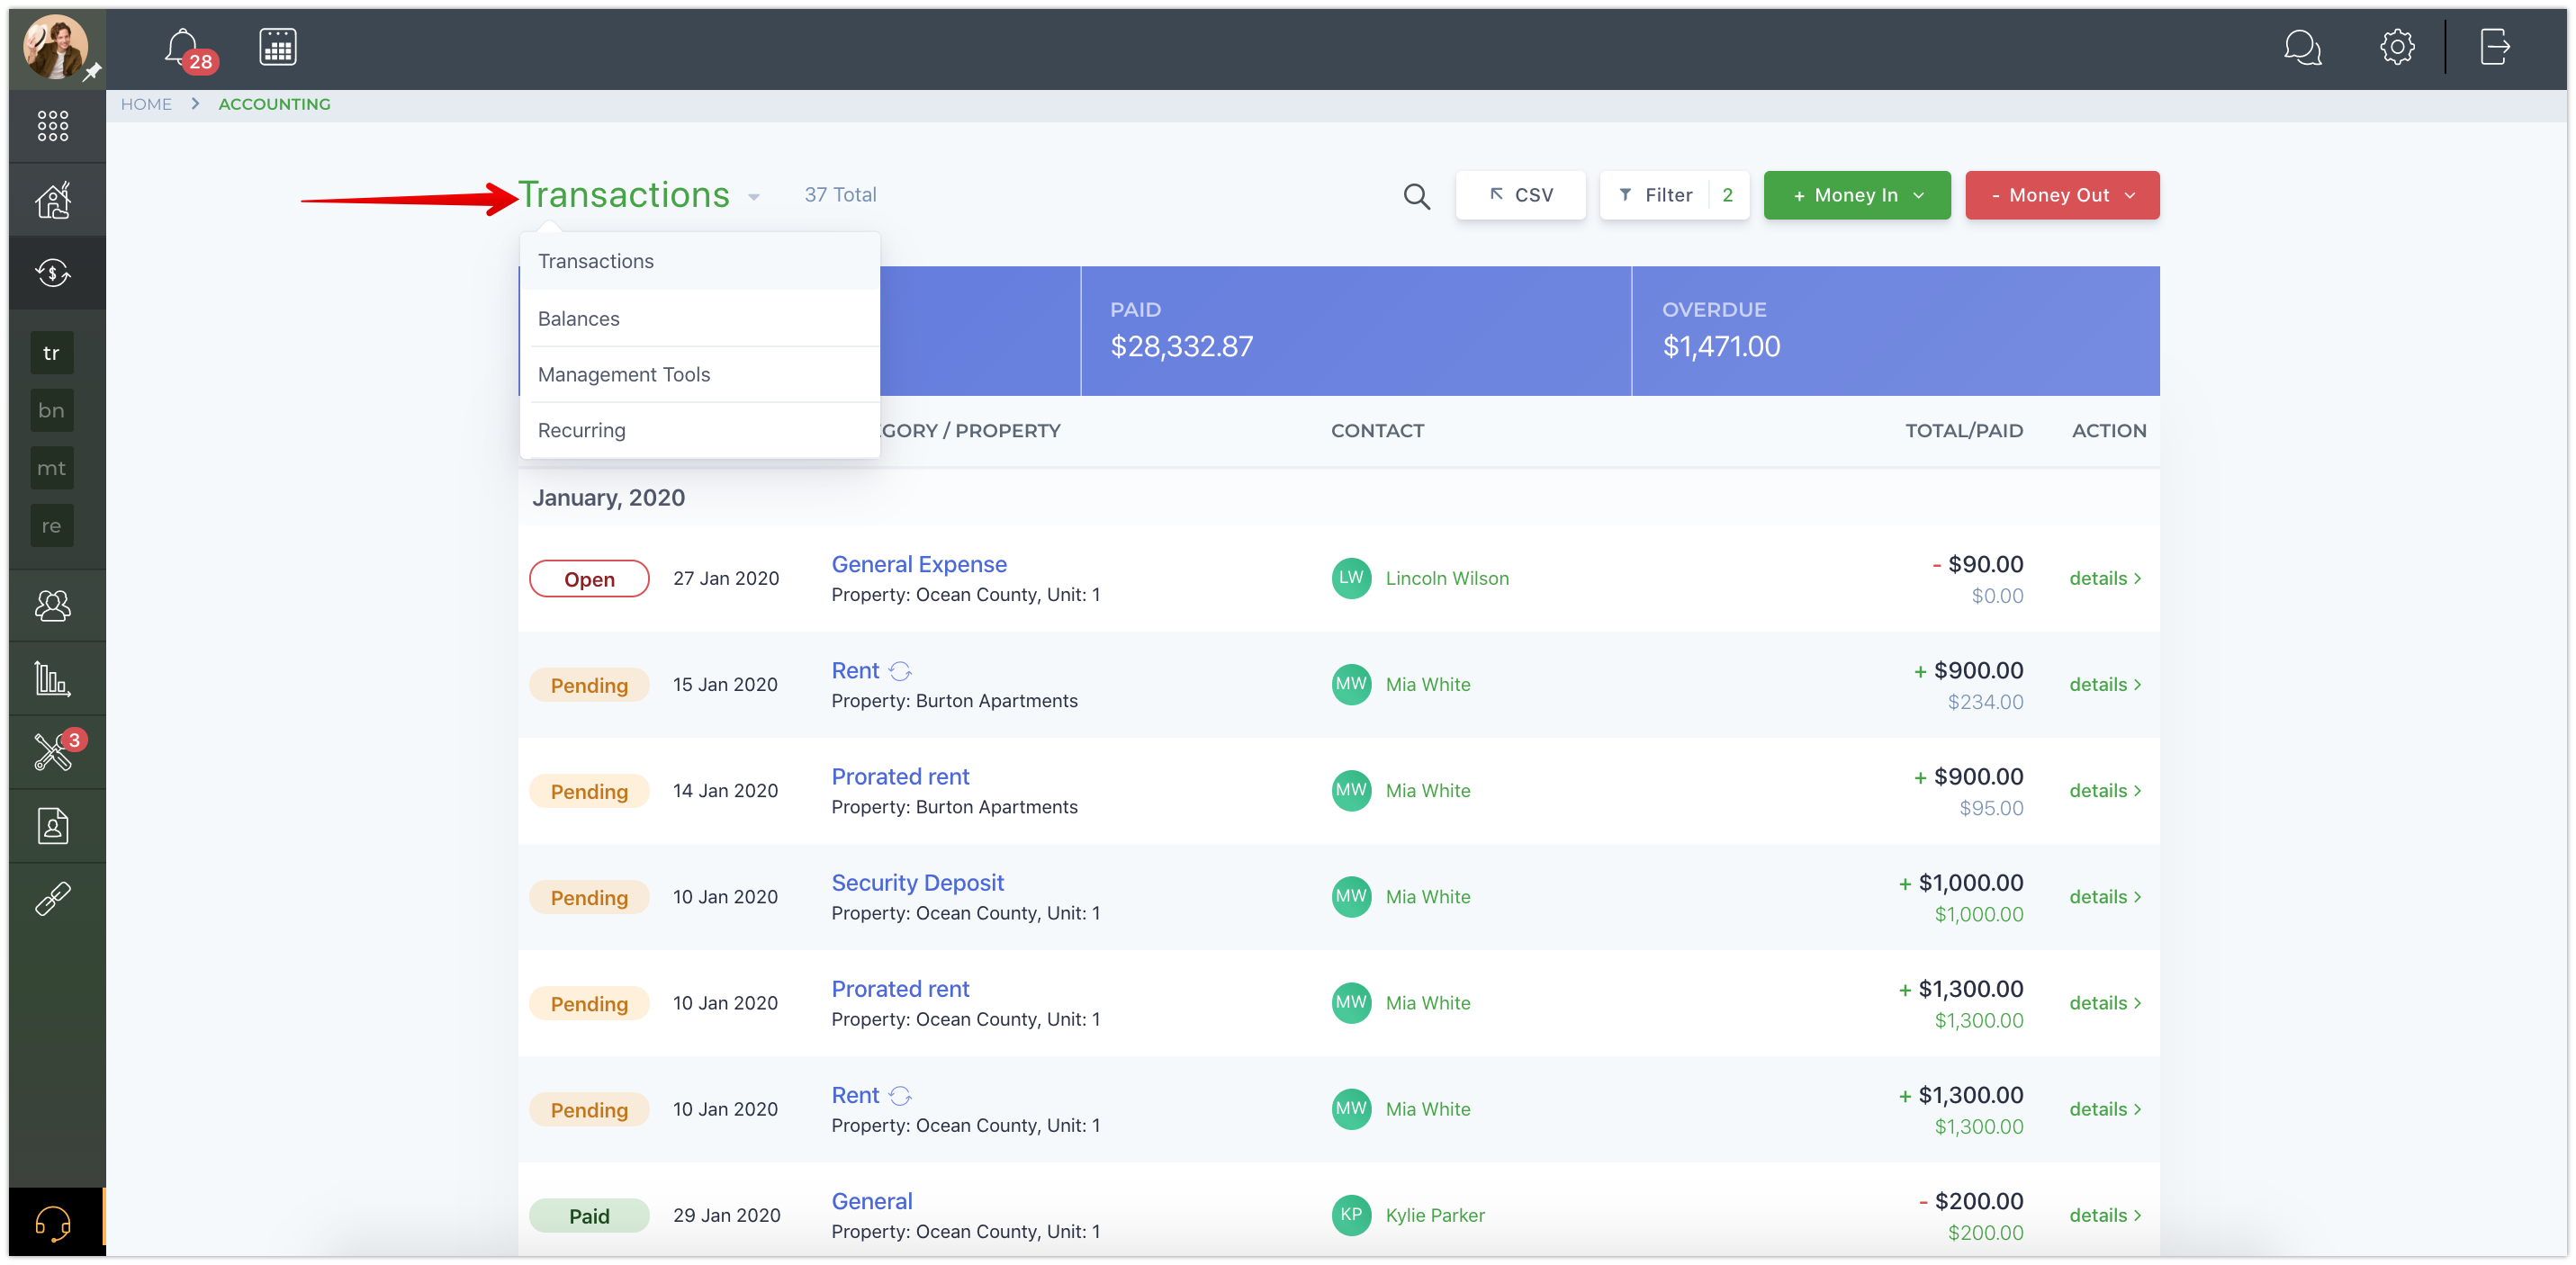This screenshot has width=2576, height=1265.
Task: Open the Money In dropdown
Action: point(1856,195)
